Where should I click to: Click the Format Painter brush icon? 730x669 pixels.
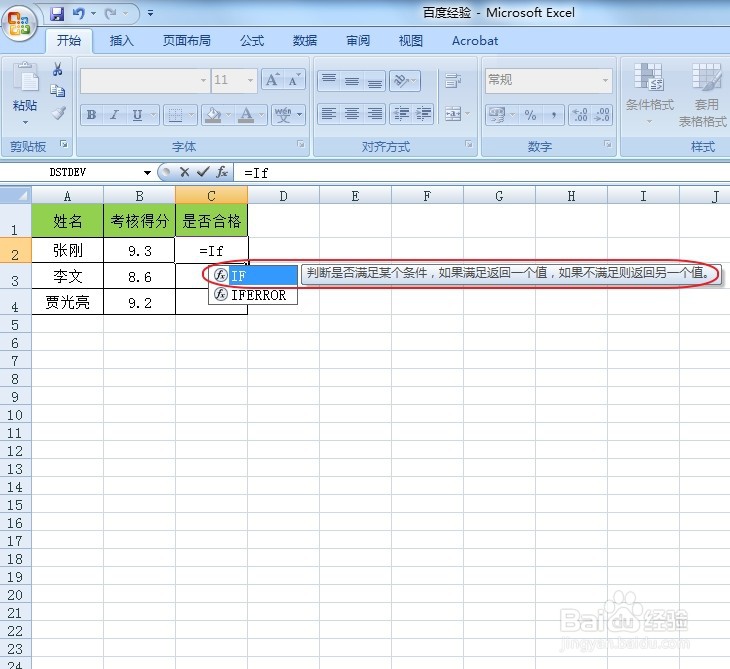click(58, 112)
